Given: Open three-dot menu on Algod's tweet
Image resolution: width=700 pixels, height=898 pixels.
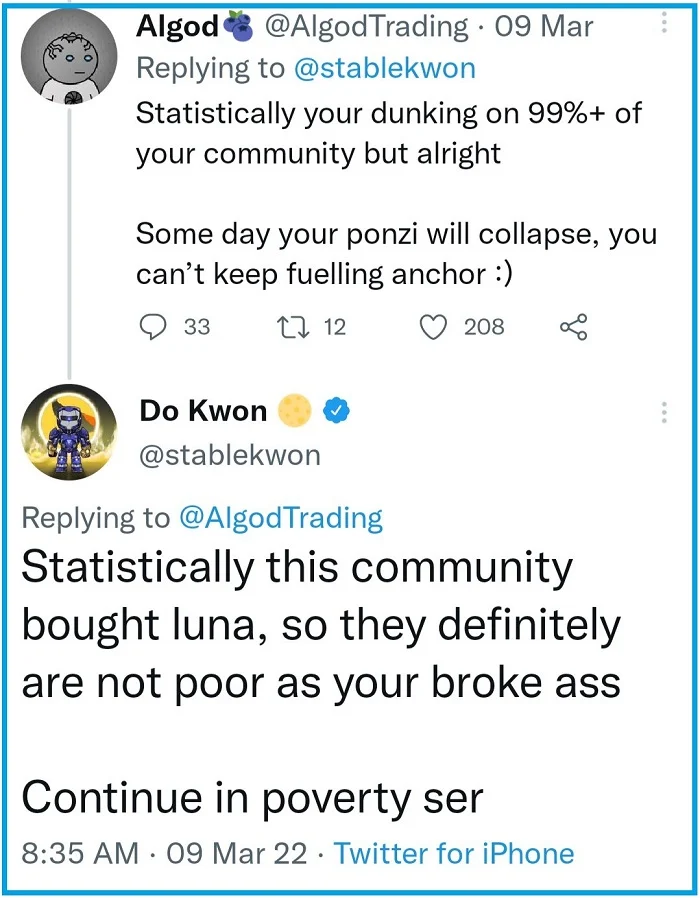Looking at the screenshot, I should tap(664, 22).
